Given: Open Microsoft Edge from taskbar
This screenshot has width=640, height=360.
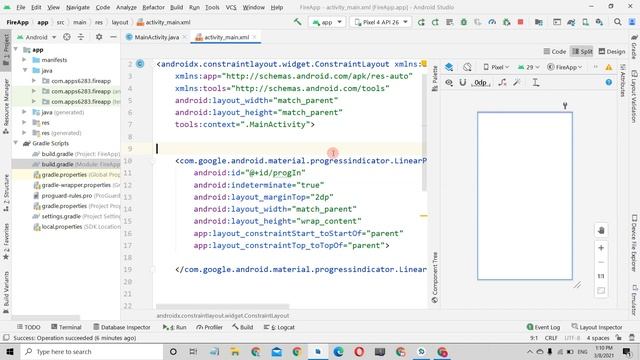Looking at the screenshot, I should pos(338,352).
